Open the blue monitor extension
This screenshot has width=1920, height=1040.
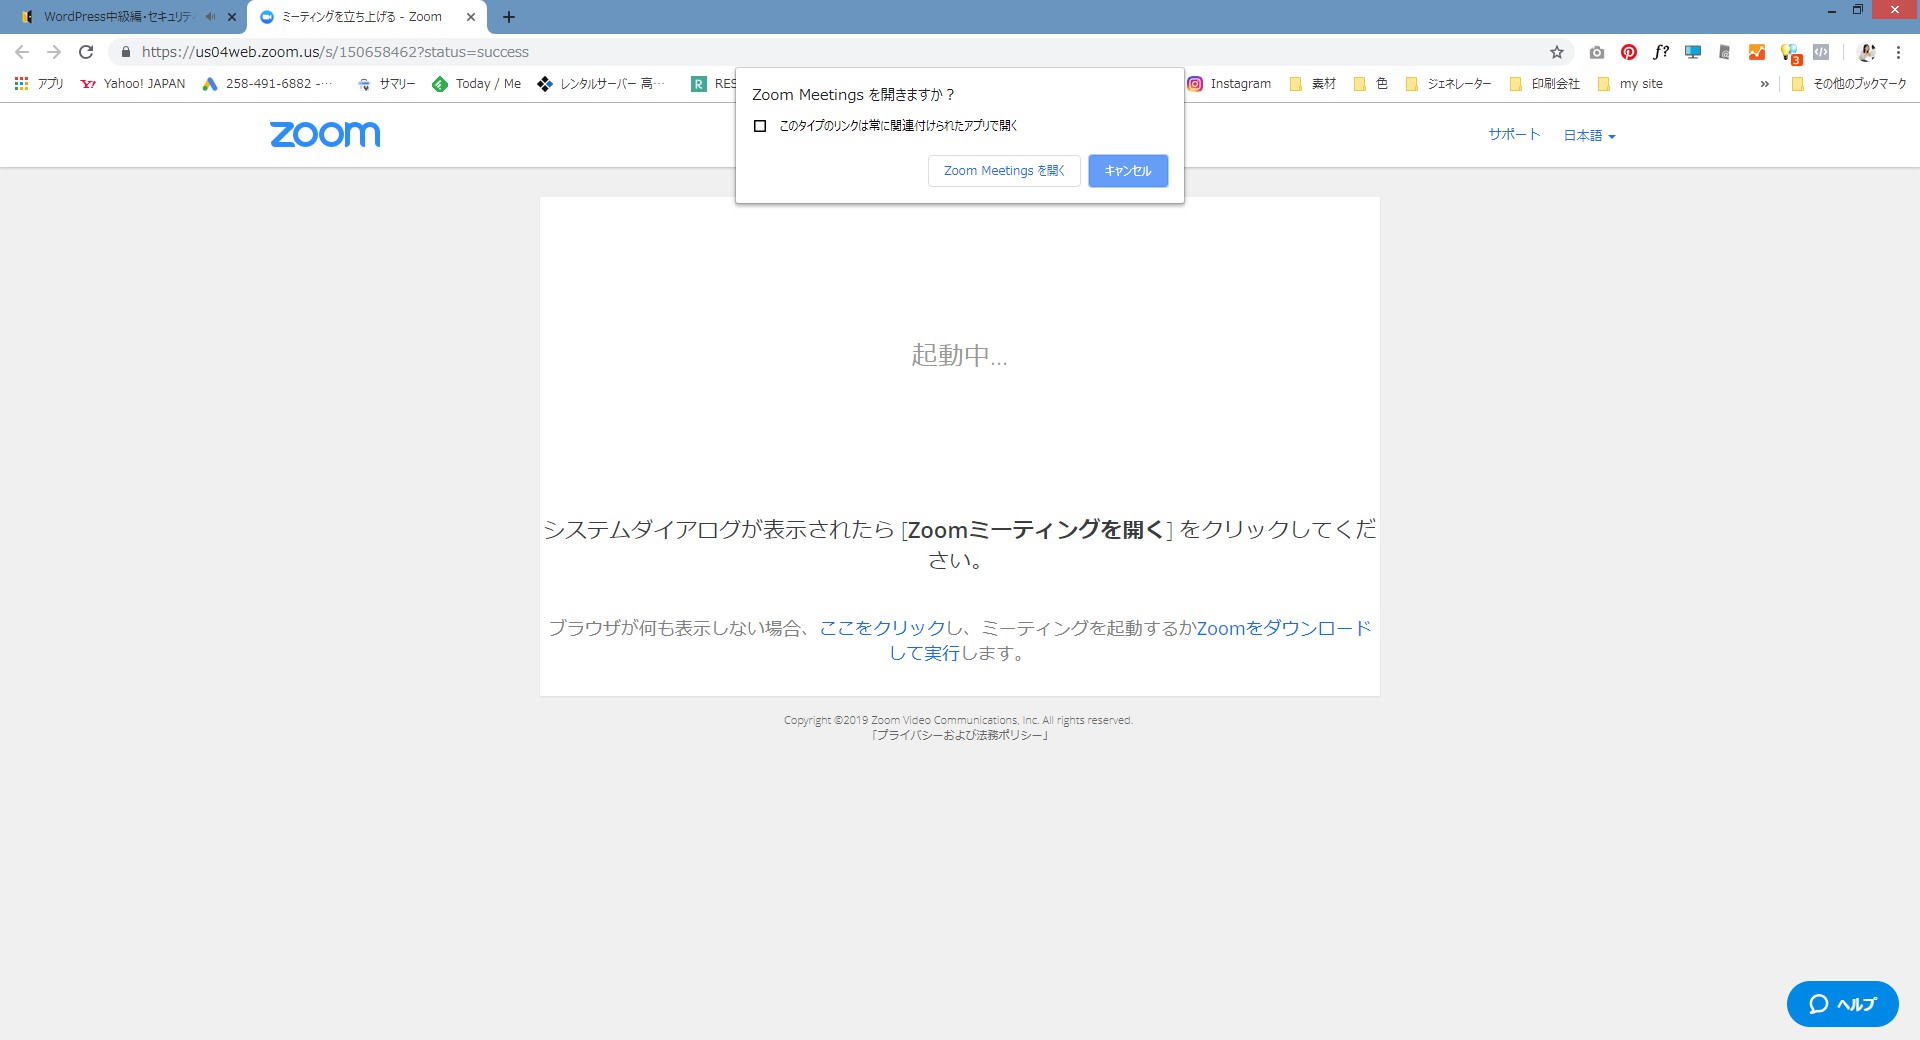1693,52
